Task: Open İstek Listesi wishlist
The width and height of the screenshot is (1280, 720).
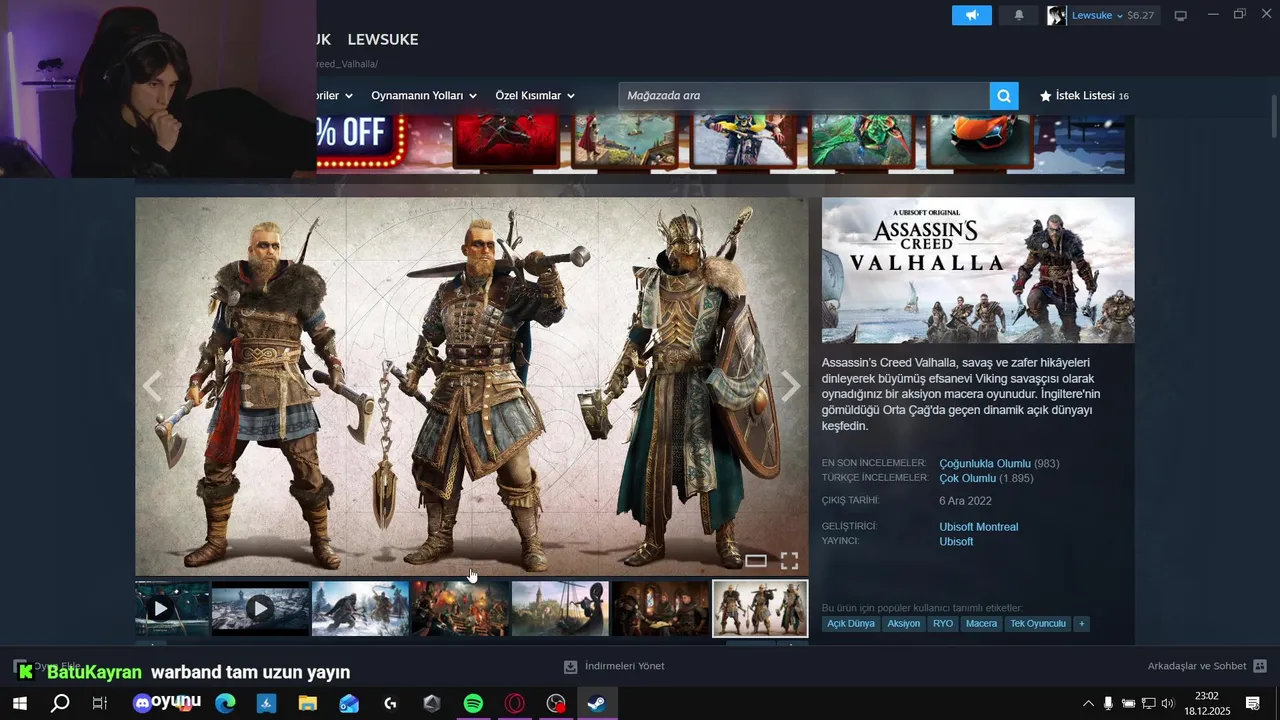Action: click(1084, 96)
